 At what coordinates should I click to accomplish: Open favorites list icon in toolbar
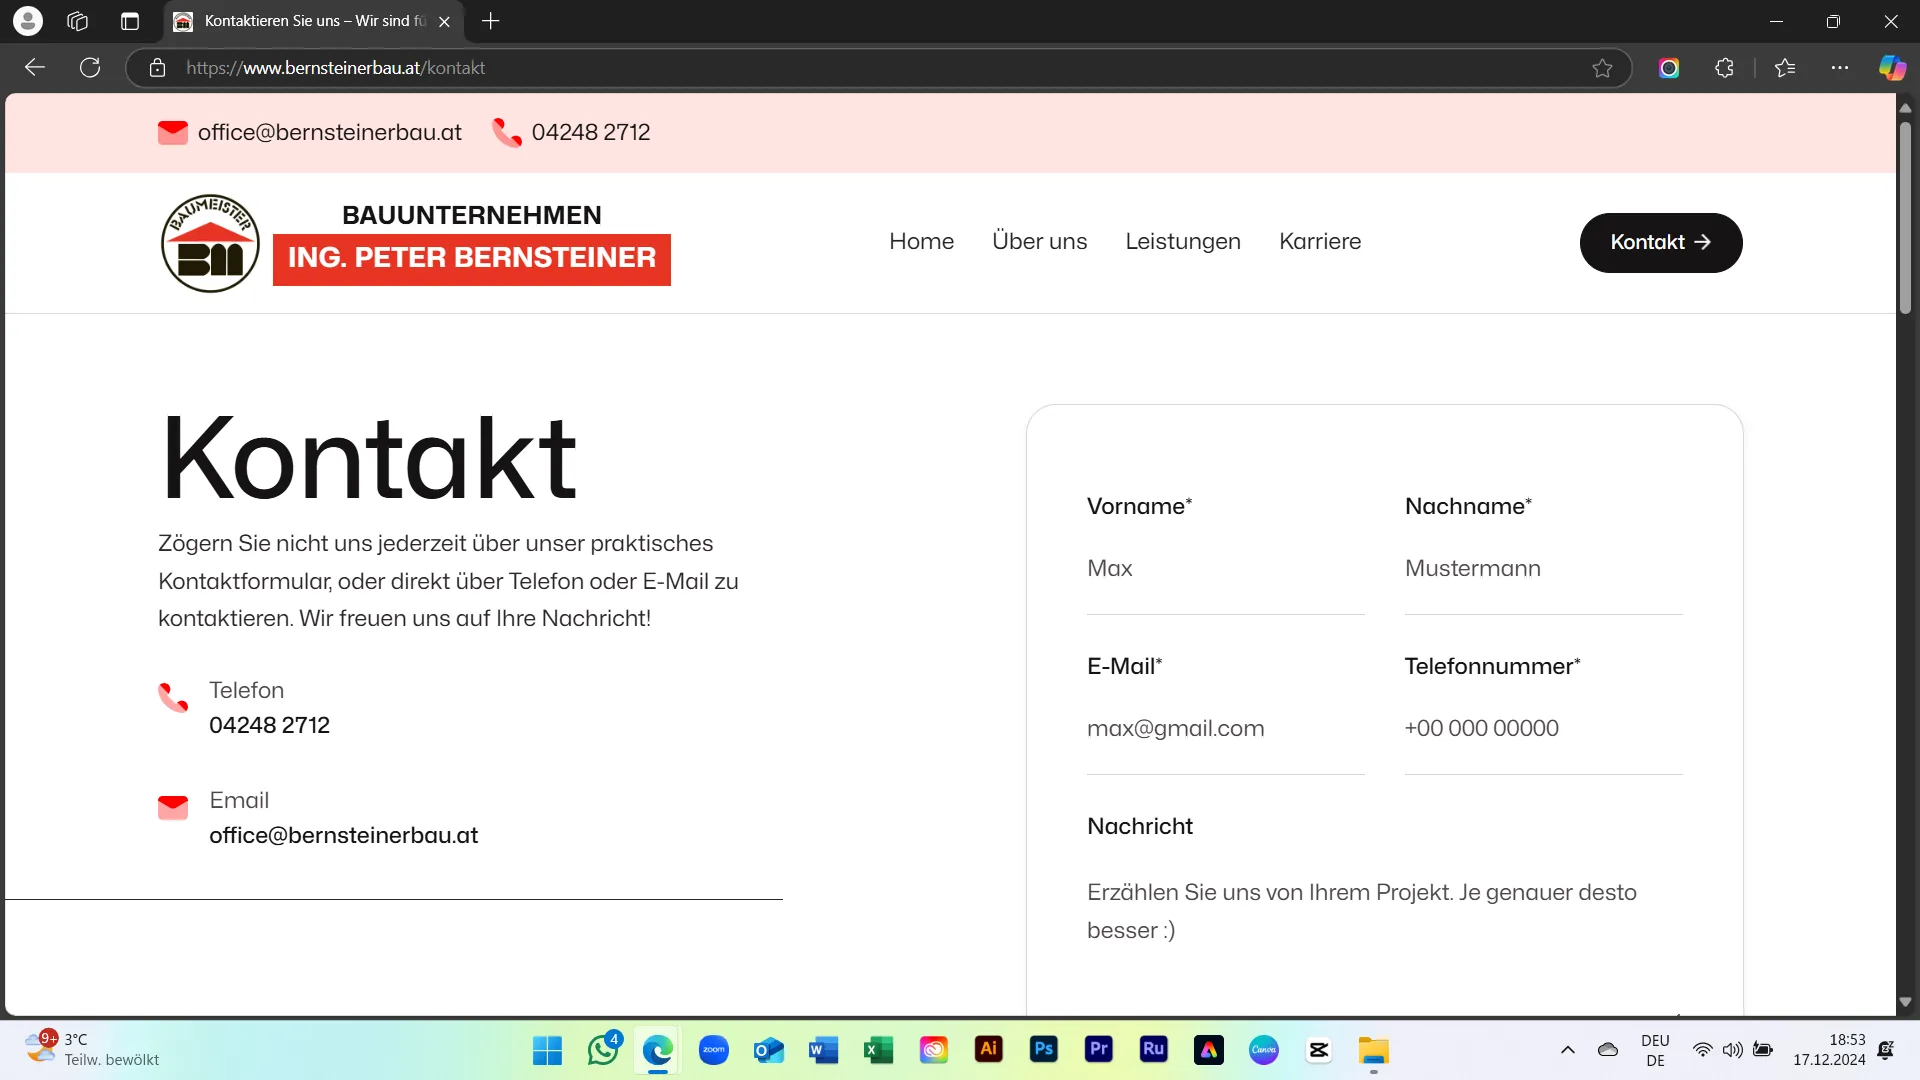pyautogui.click(x=1785, y=68)
